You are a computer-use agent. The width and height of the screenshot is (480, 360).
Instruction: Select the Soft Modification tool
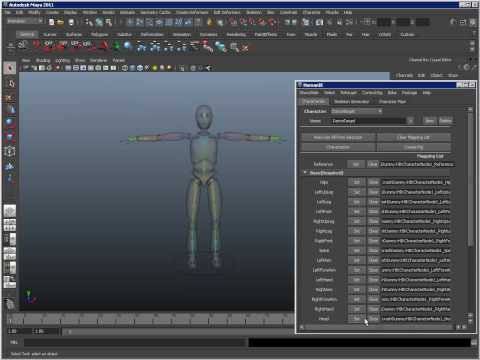pos(10,166)
